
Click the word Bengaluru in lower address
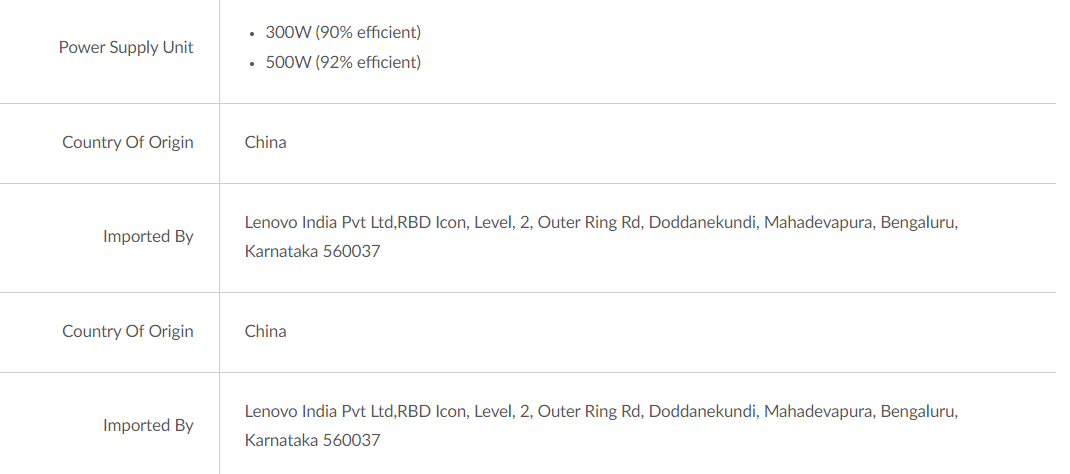[x=918, y=411]
